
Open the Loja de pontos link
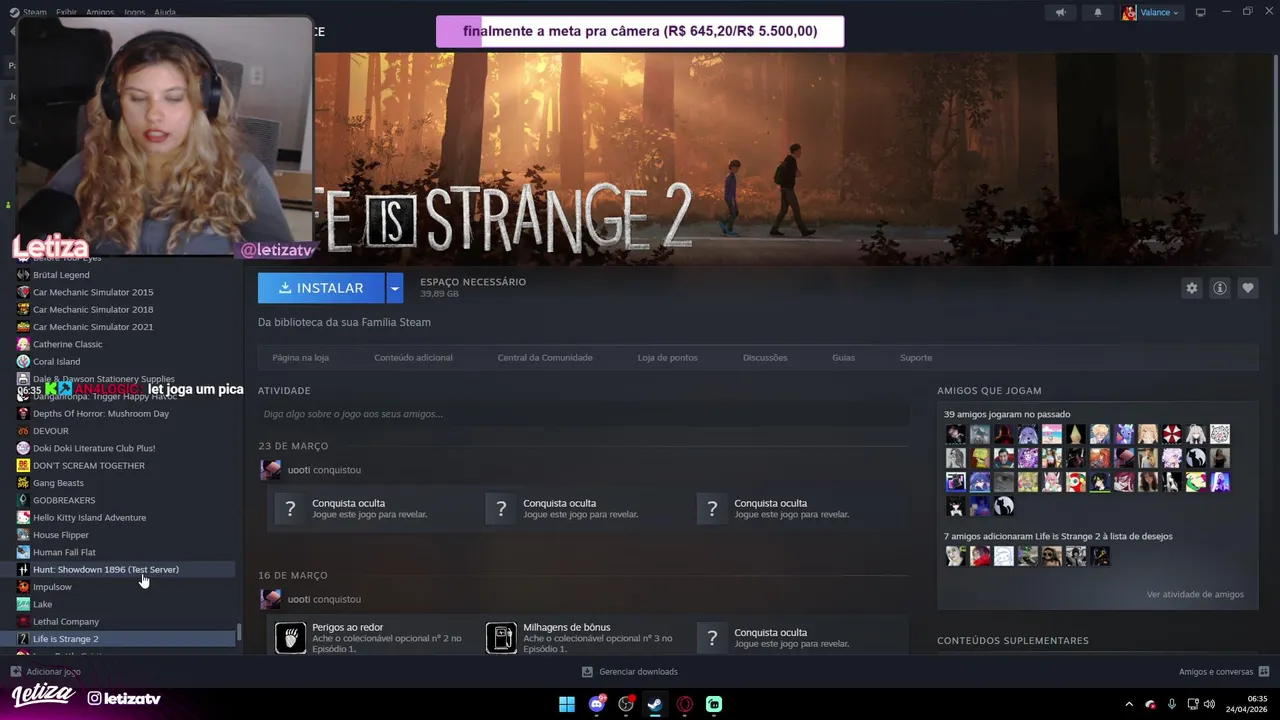(x=668, y=357)
